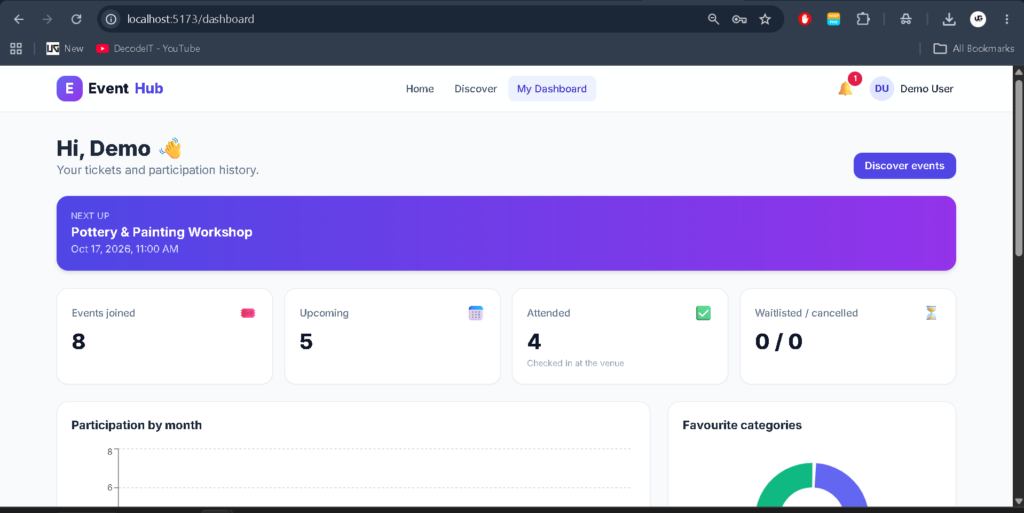Image resolution: width=1024 pixels, height=513 pixels.
Task: Click the page's vertical scrollbar thumb
Action: pos(1018,166)
